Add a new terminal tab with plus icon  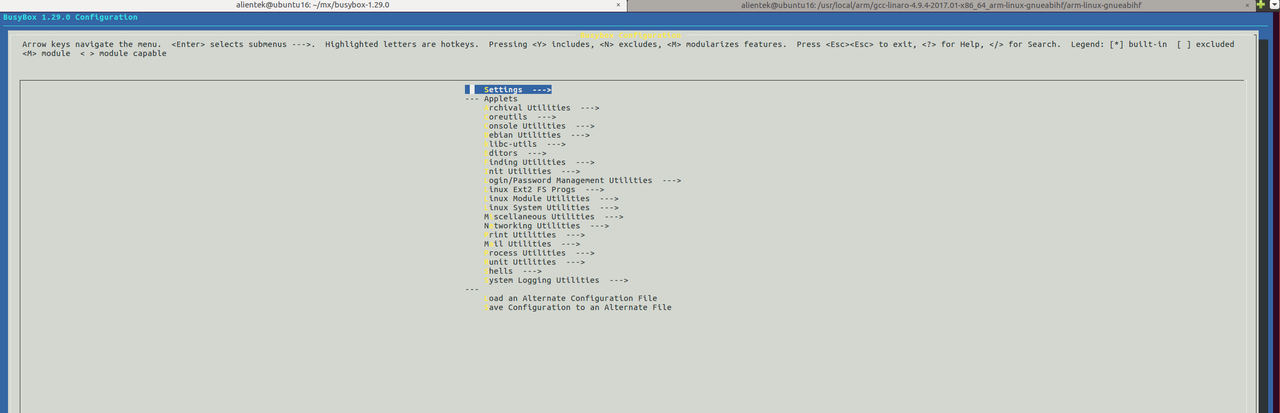[x=1260, y=5]
